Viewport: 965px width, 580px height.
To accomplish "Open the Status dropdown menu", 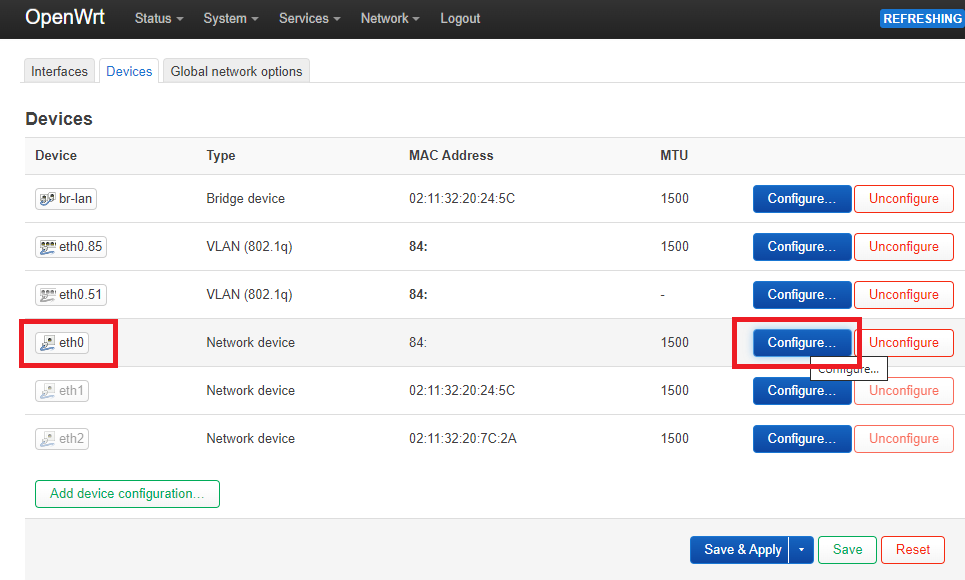I will (159, 18).
